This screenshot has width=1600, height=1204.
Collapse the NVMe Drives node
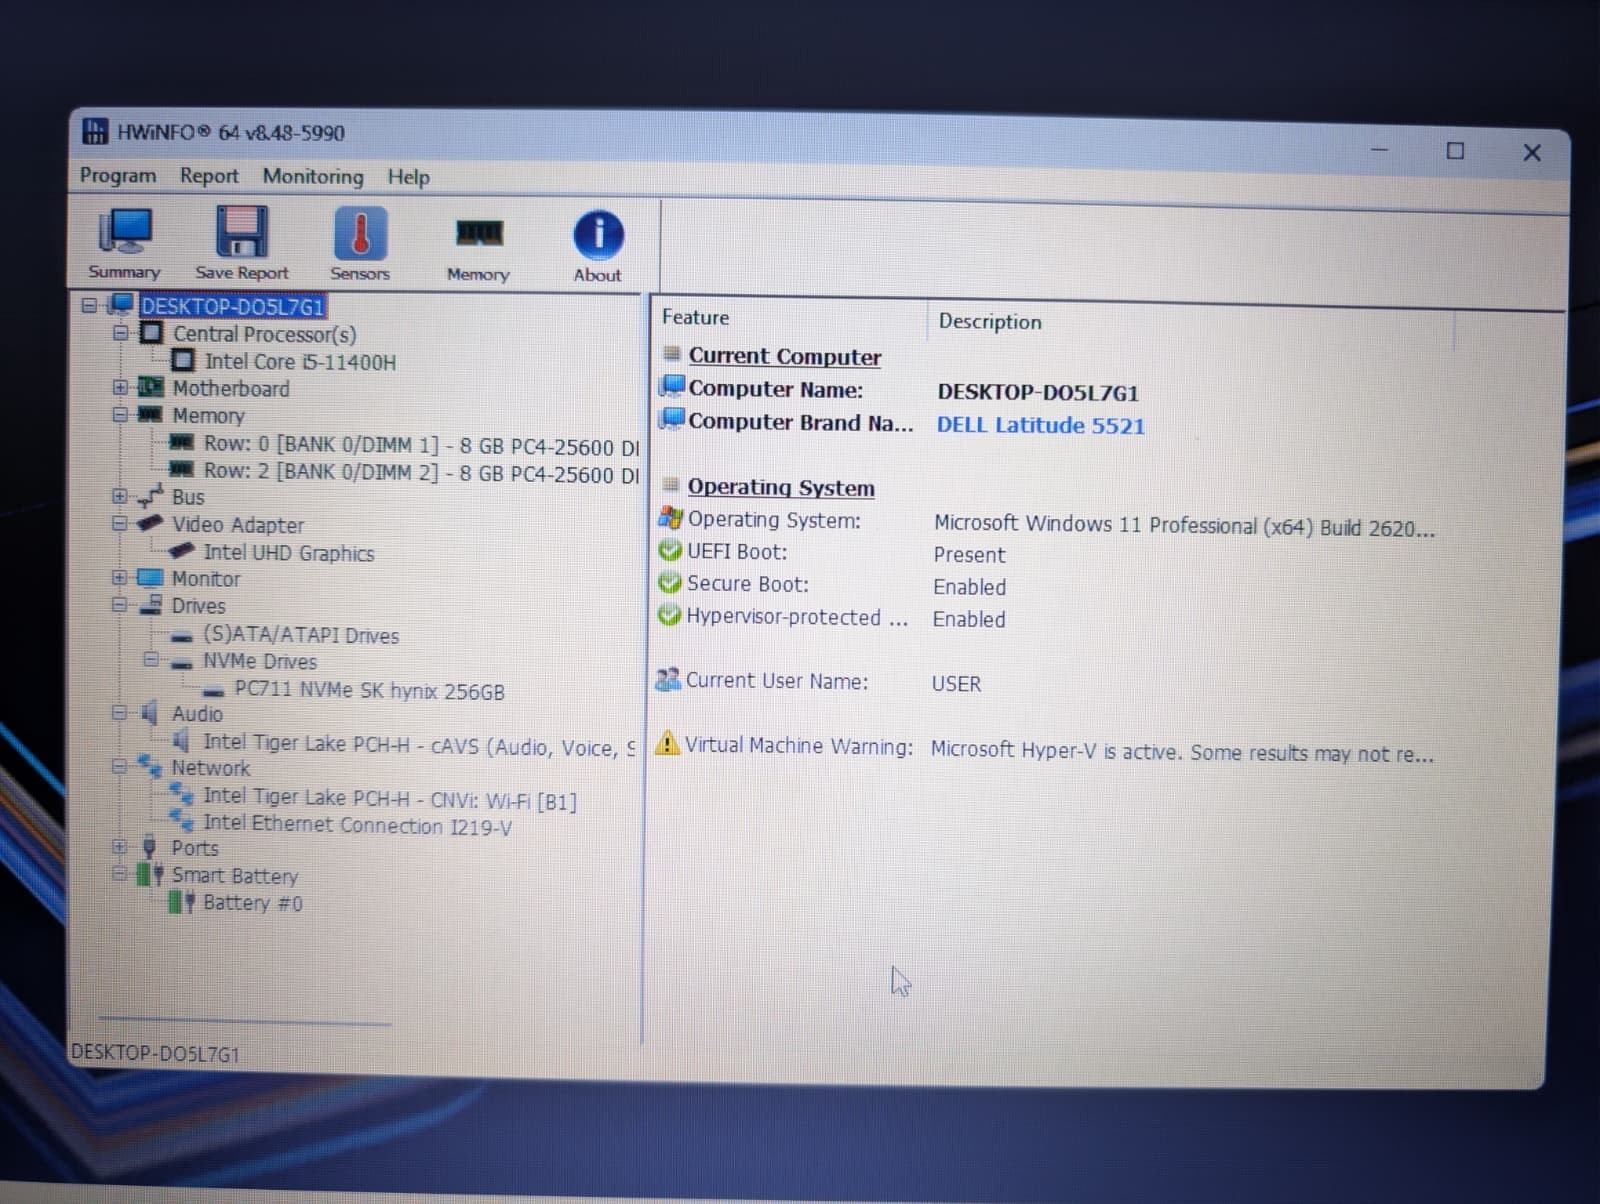151,659
